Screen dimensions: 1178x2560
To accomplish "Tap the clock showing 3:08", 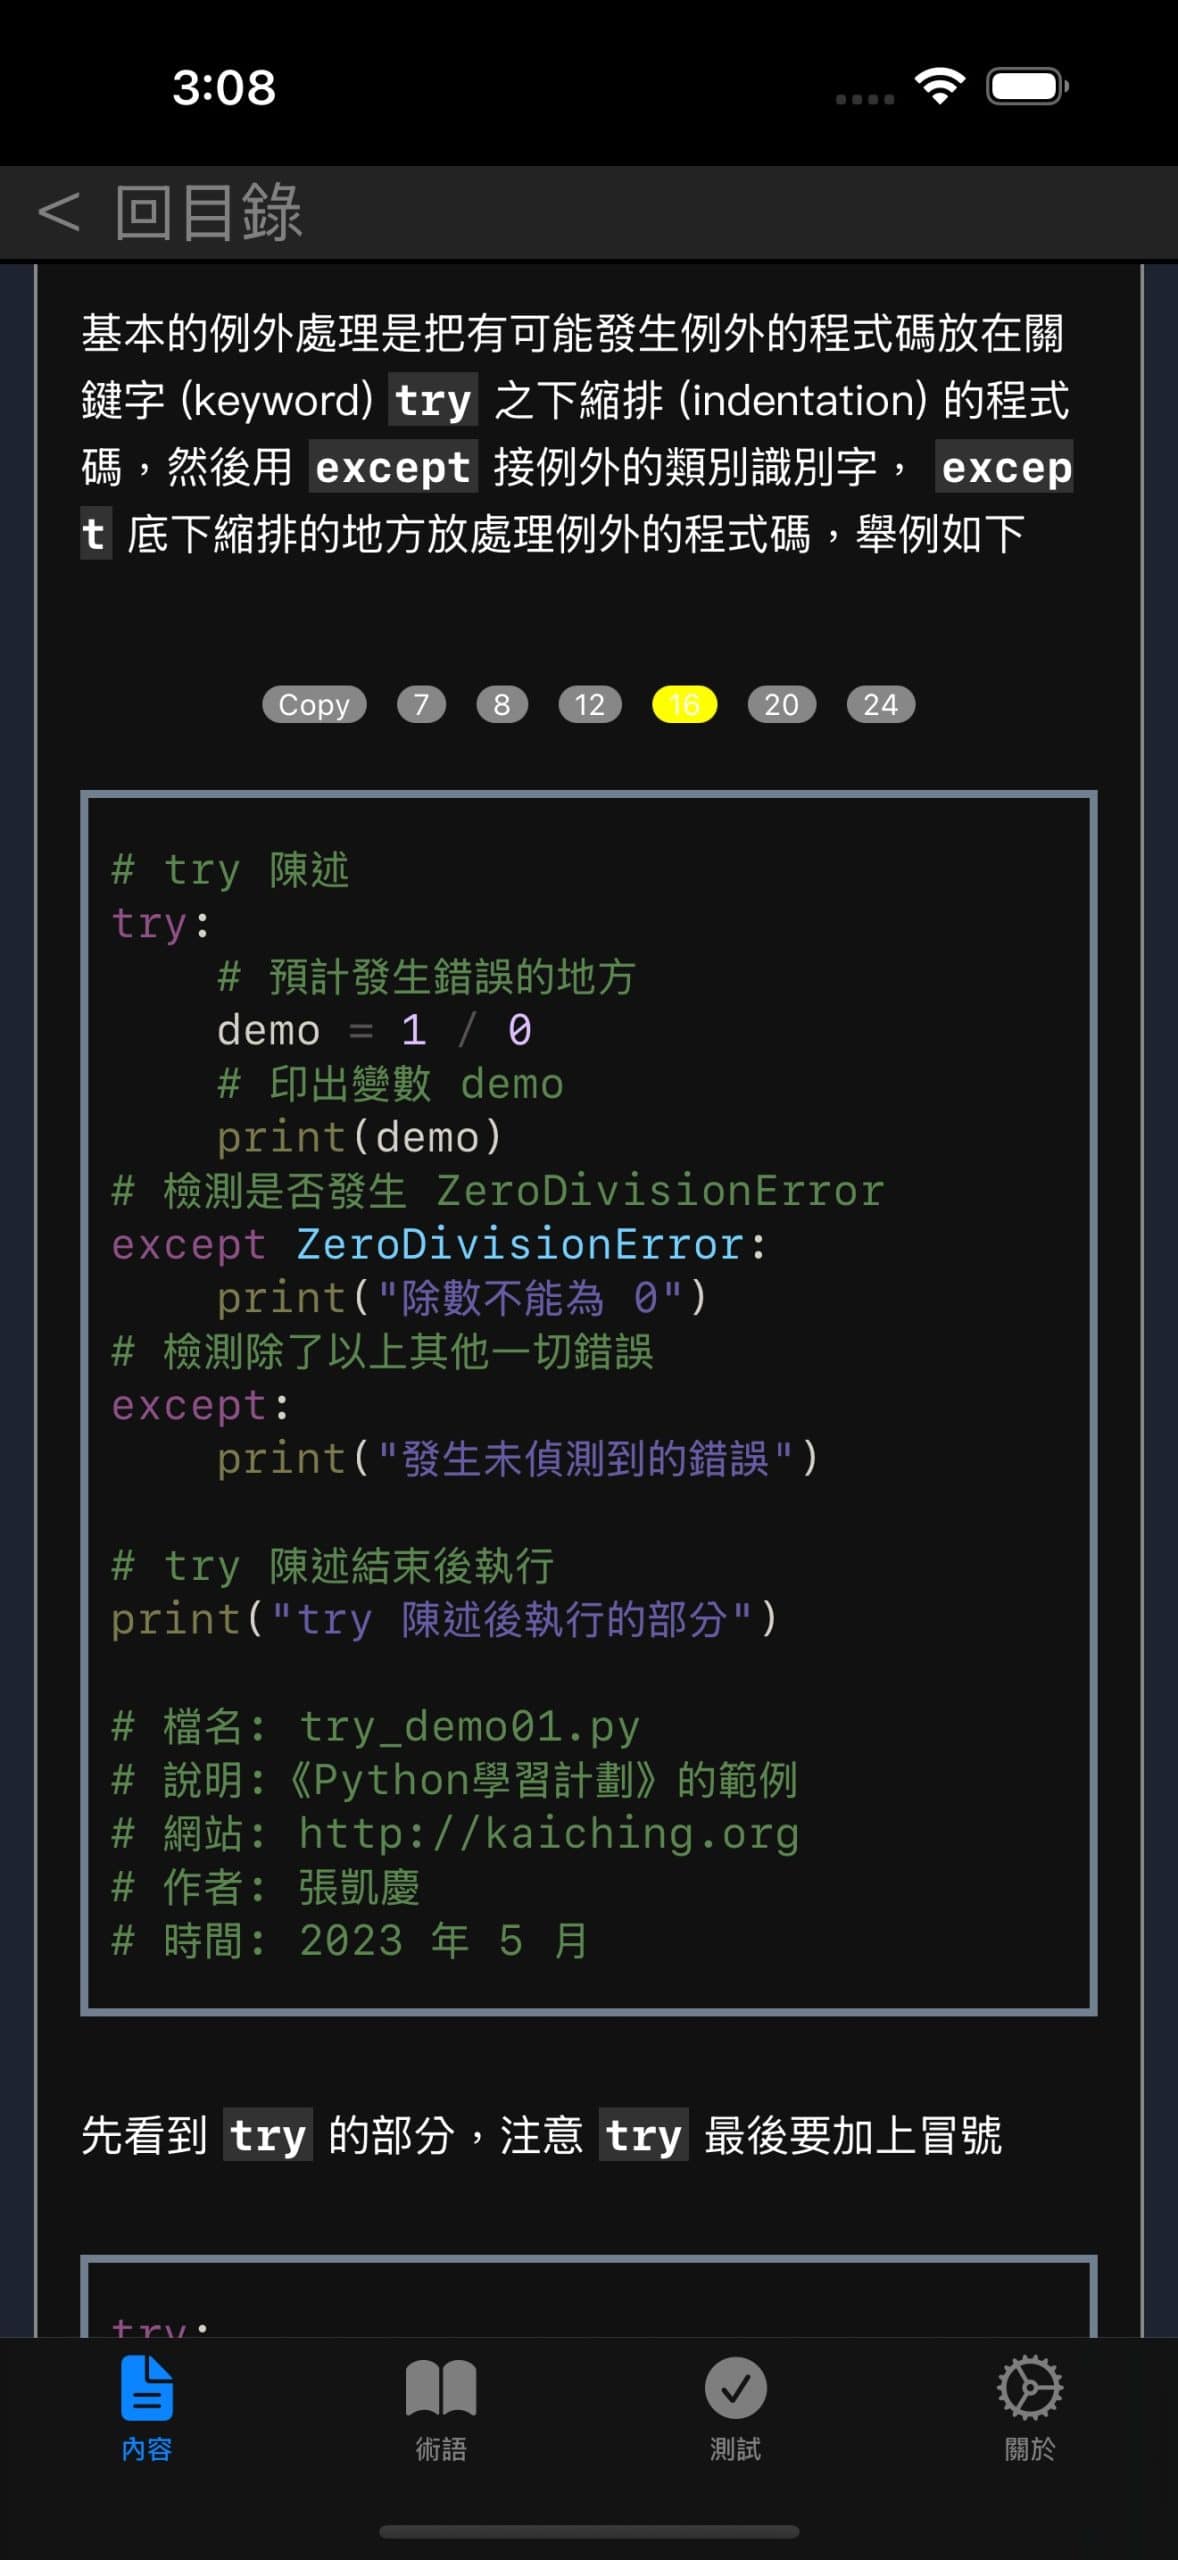I will (x=222, y=88).
